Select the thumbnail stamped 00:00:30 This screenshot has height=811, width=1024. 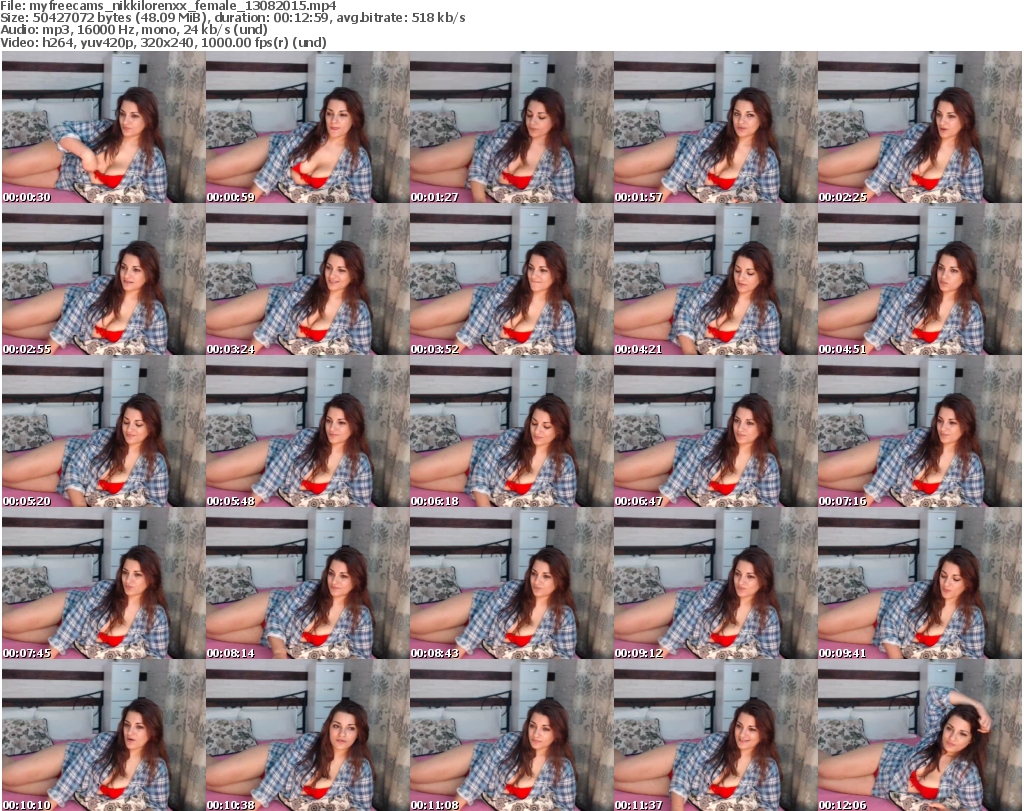tap(103, 127)
